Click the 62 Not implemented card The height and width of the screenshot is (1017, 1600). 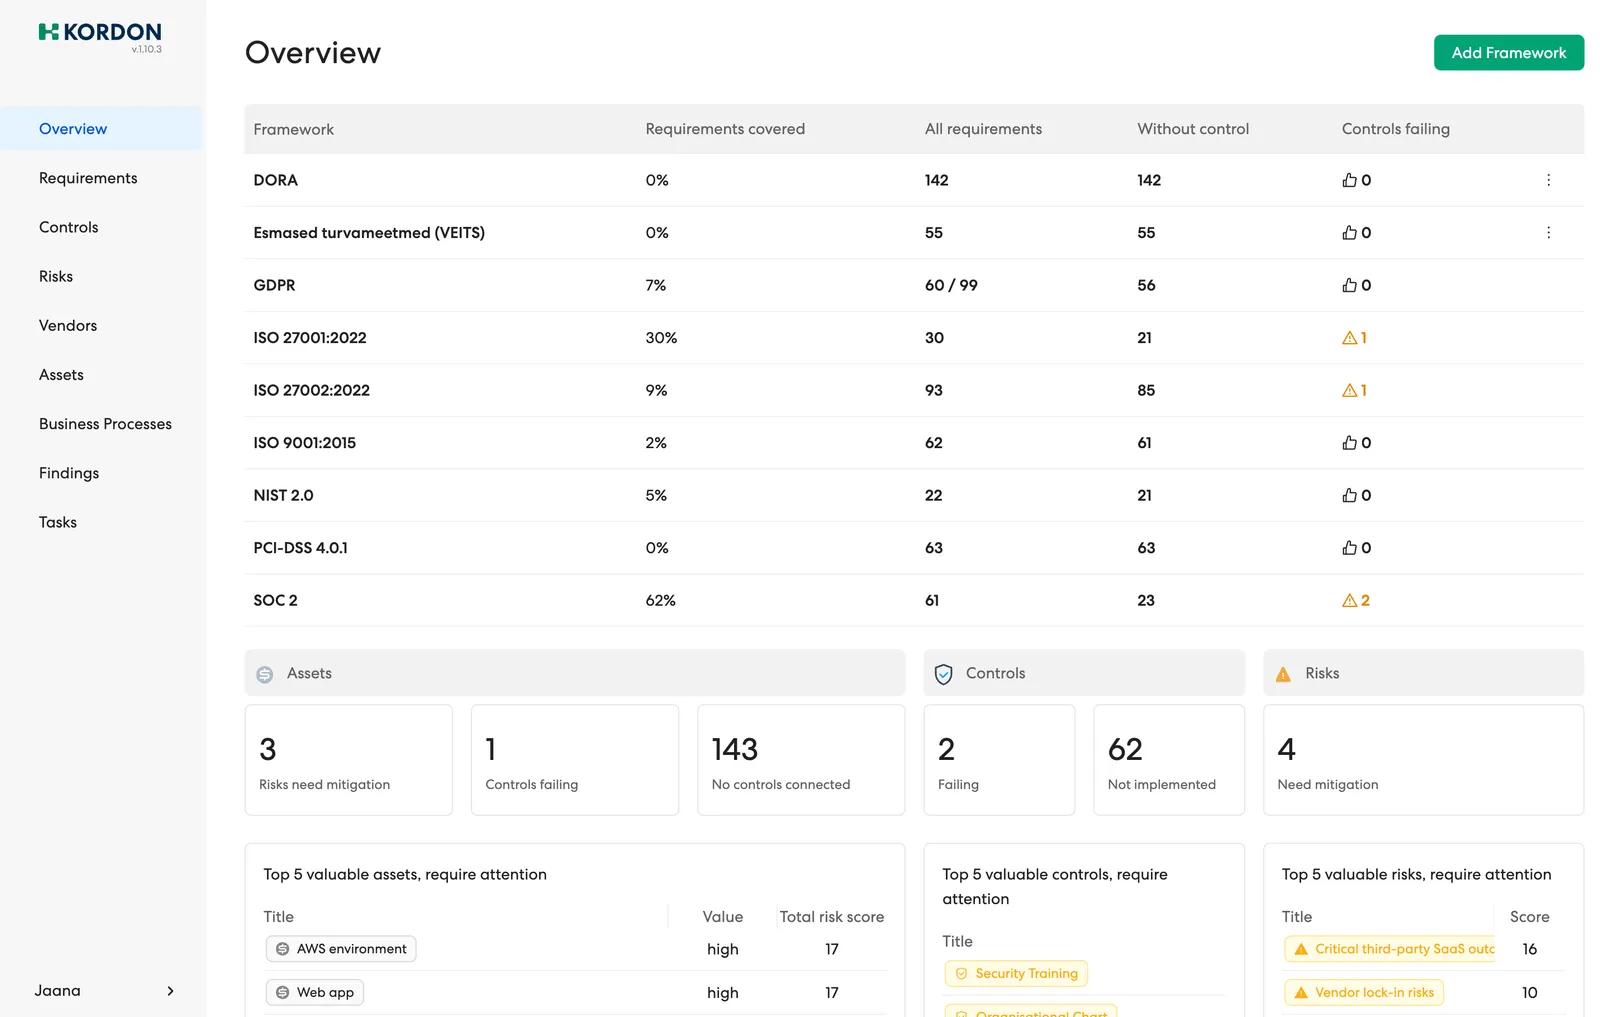[1169, 760]
